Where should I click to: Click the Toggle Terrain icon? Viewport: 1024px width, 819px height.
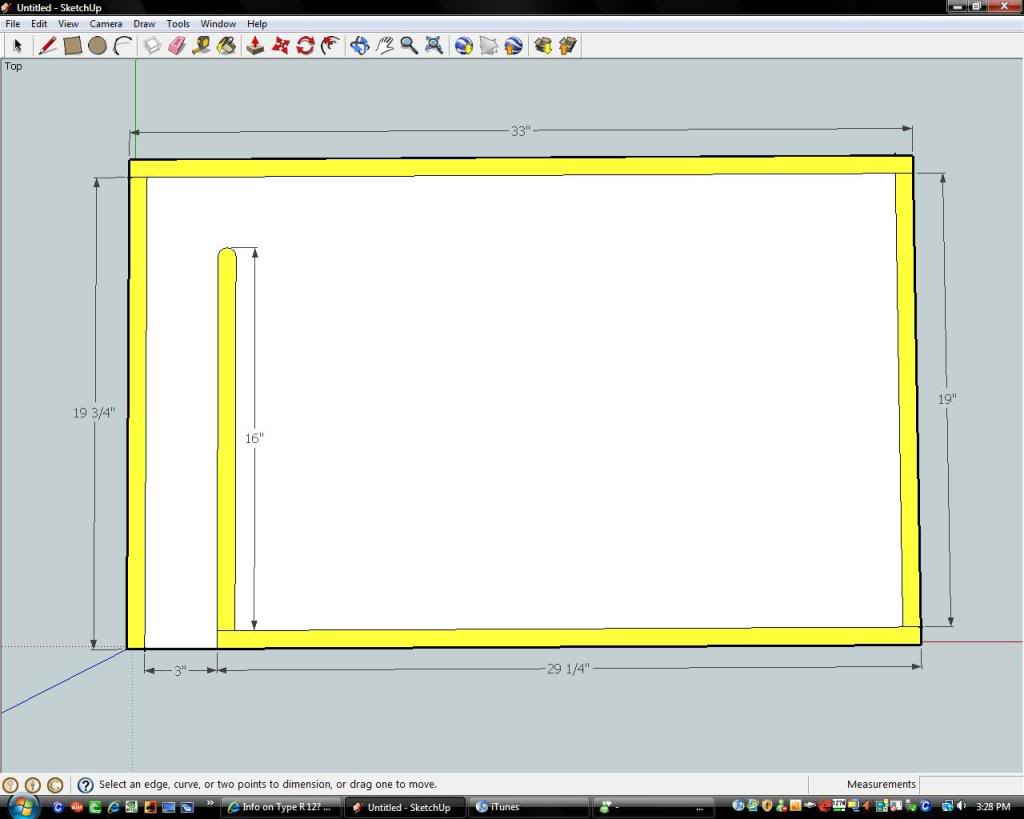click(x=488, y=46)
